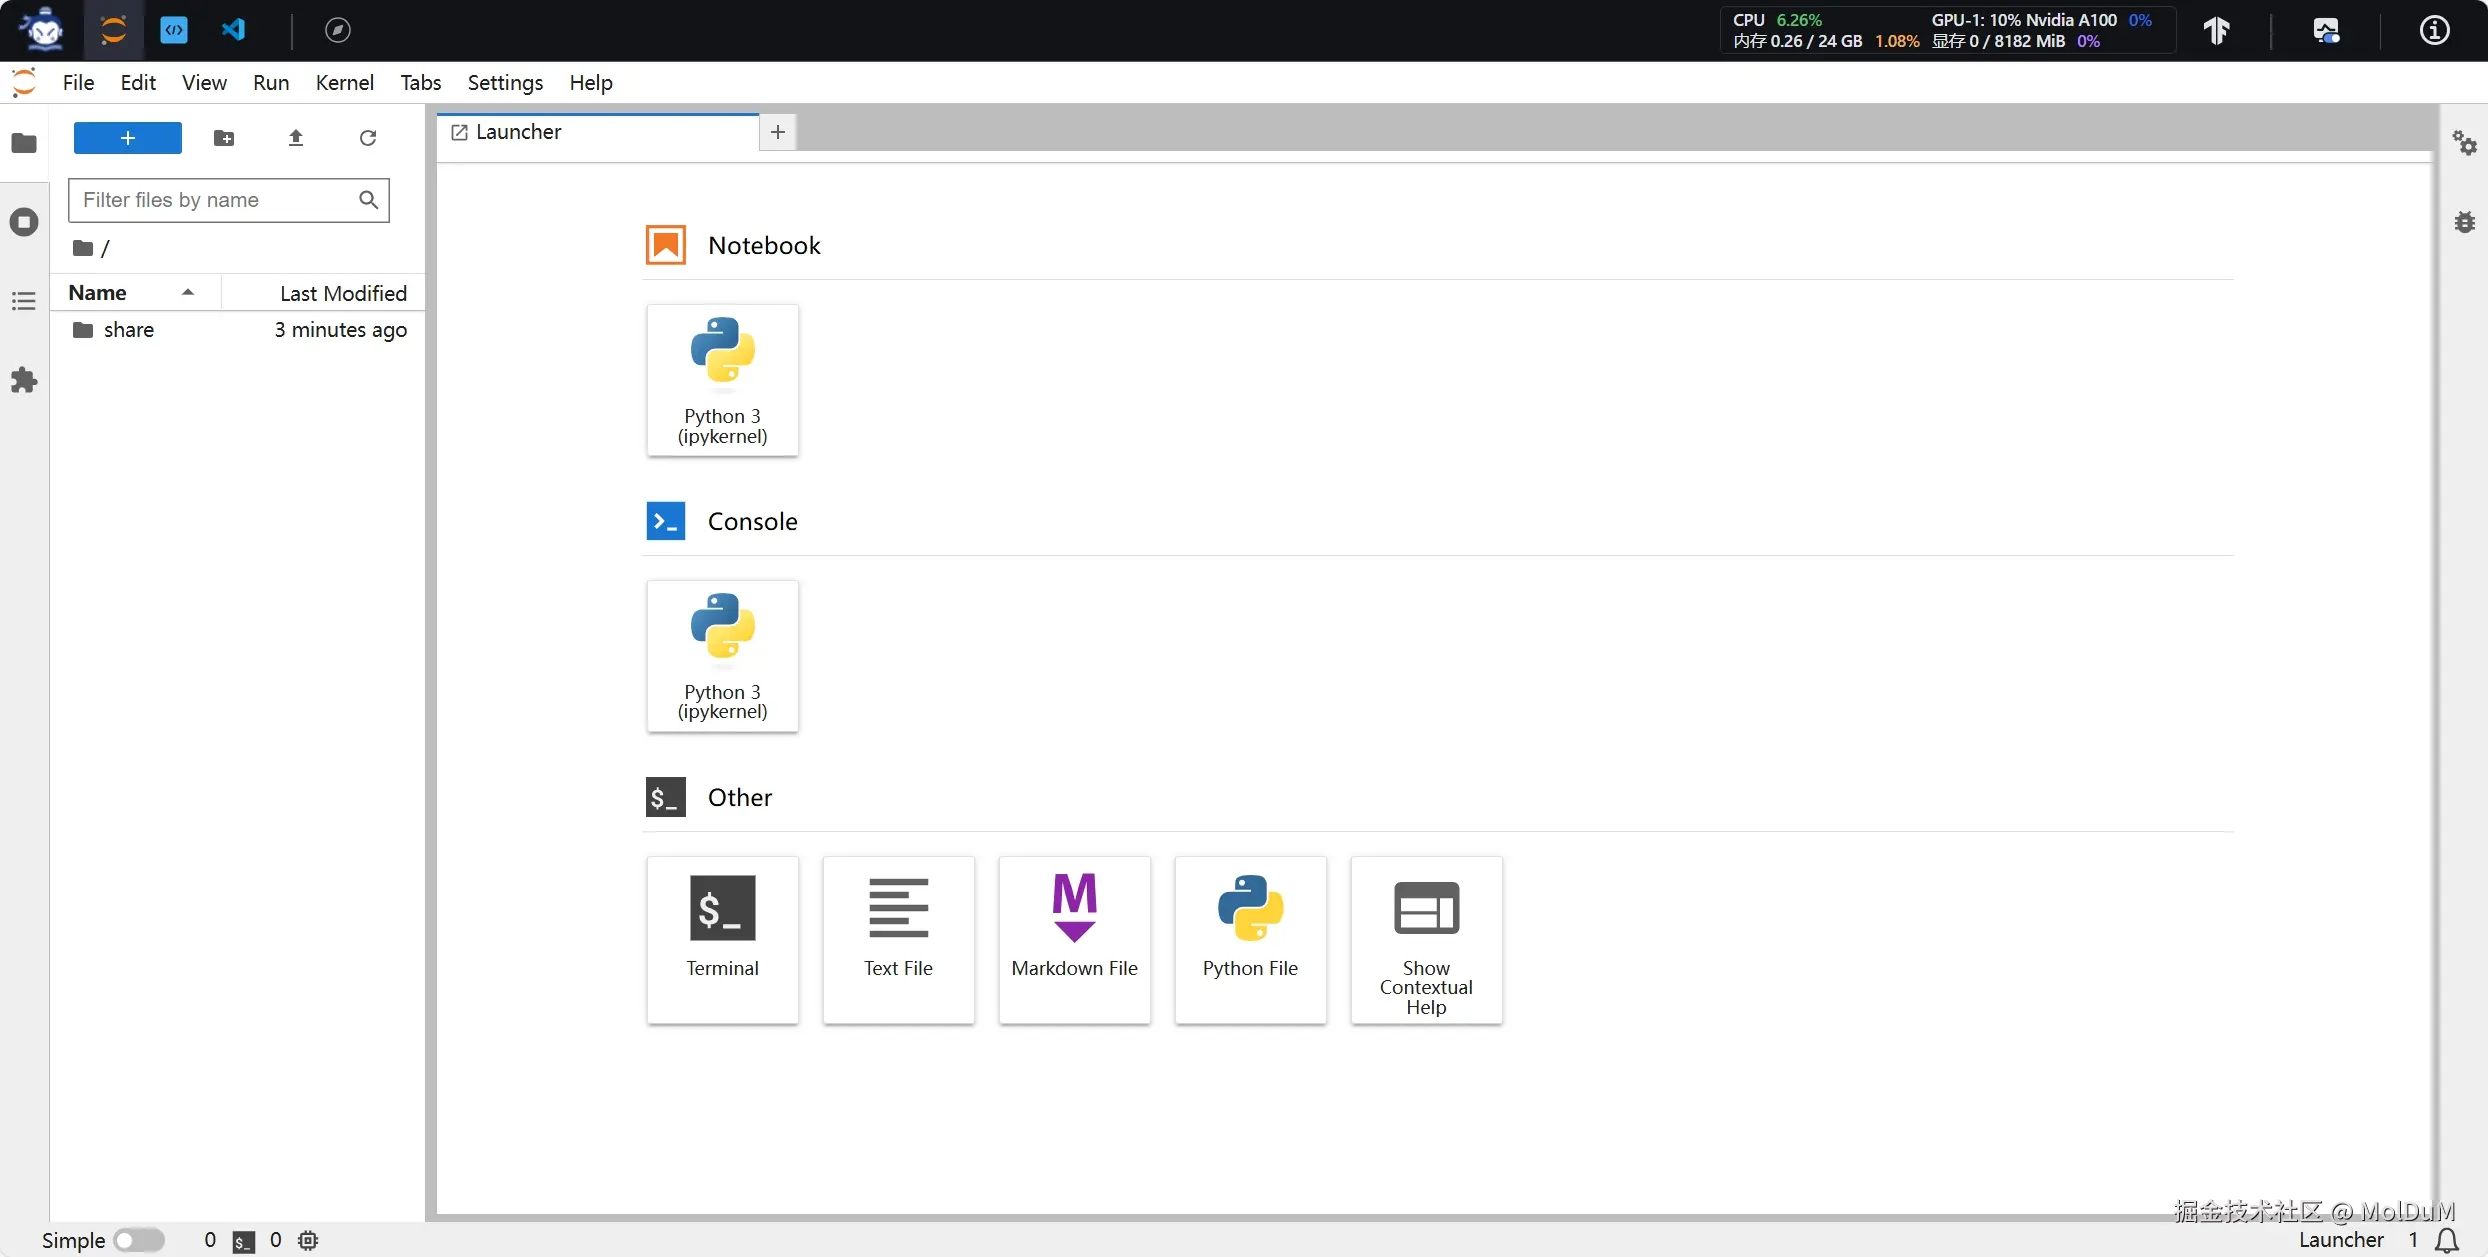Open the property inspector gears icon
This screenshot has height=1257, width=2488.
[x=2464, y=143]
